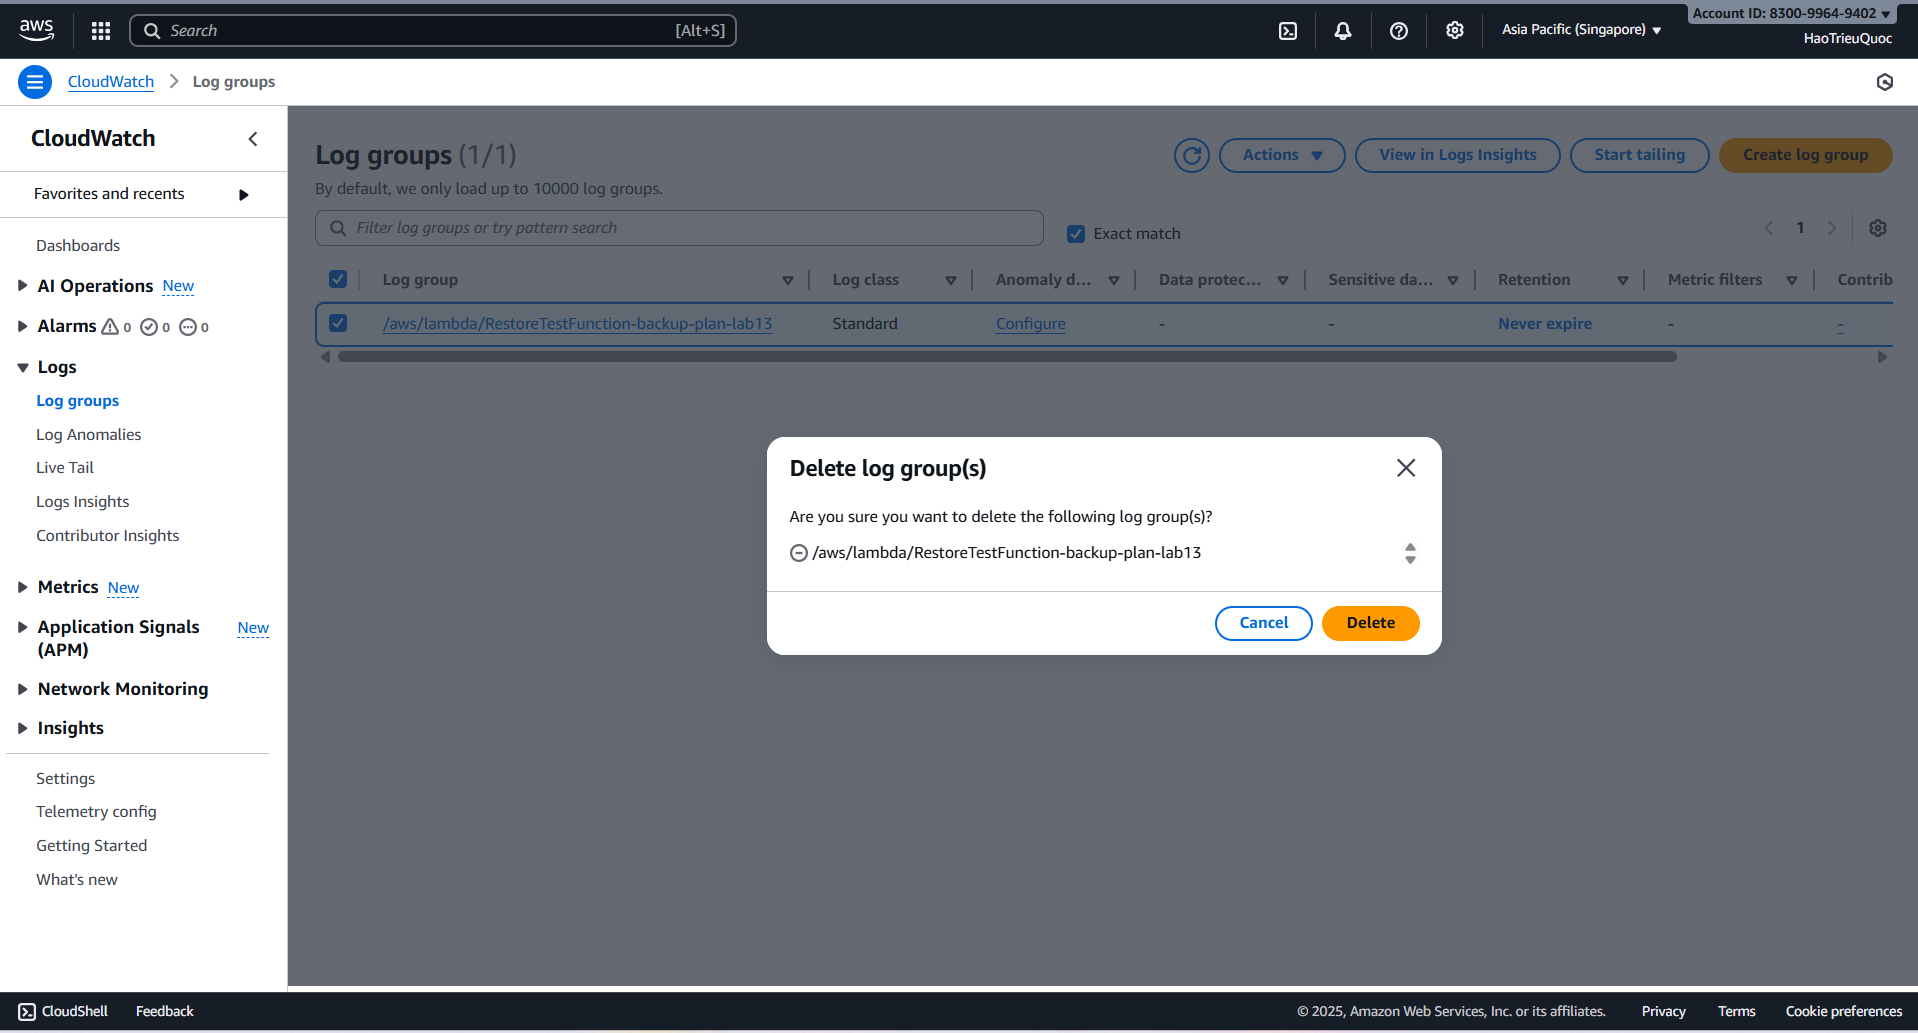Image resolution: width=1918 pixels, height=1033 pixels.
Task: Expand the Metrics section in sidebar
Action: (22, 587)
